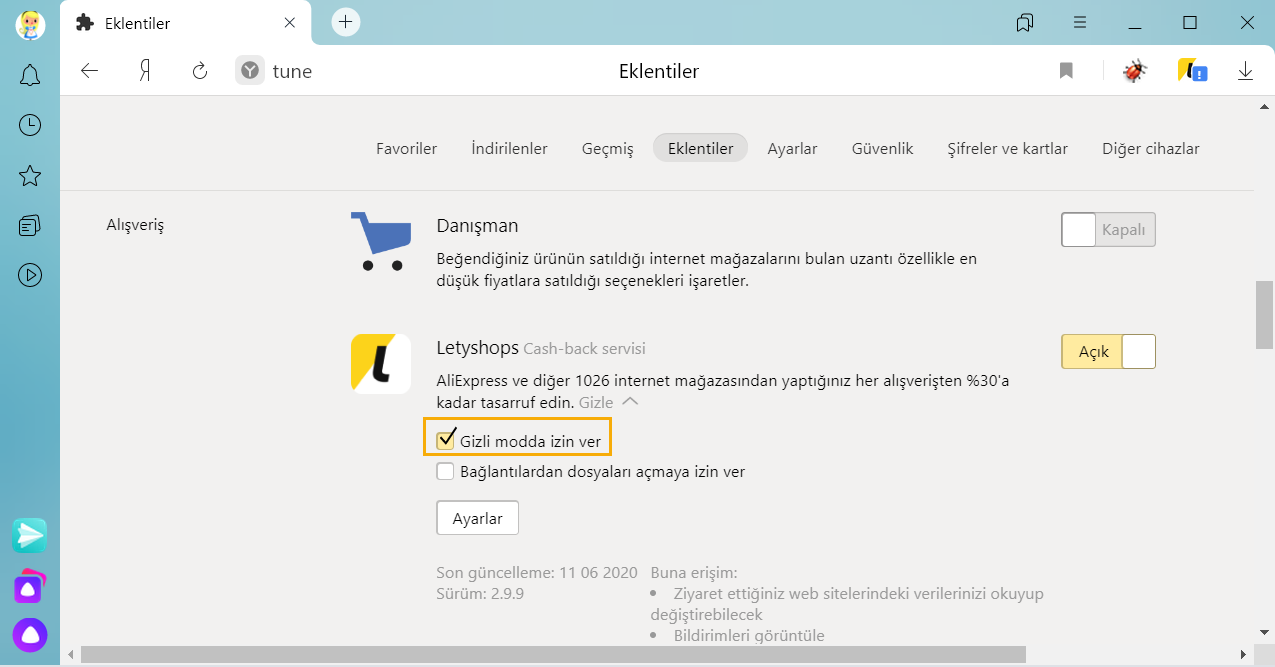The width and height of the screenshot is (1275, 667).
Task: Switch to the Ayarlar tab
Action: tap(793, 148)
